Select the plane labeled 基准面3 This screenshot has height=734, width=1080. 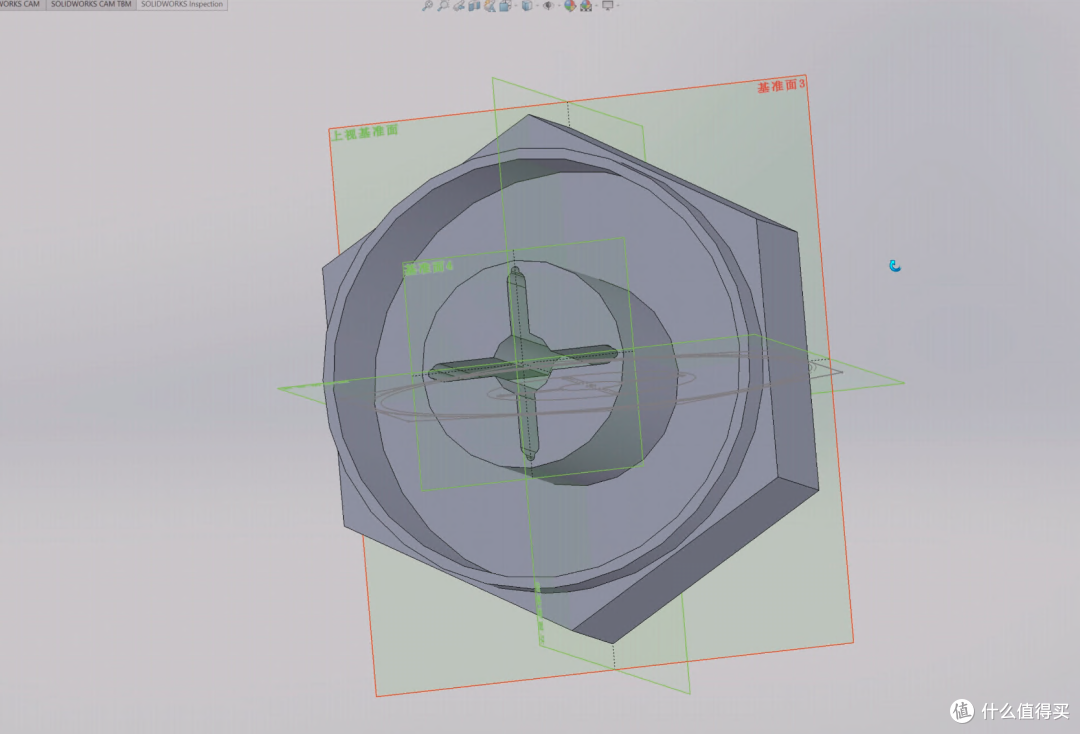pos(781,86)
